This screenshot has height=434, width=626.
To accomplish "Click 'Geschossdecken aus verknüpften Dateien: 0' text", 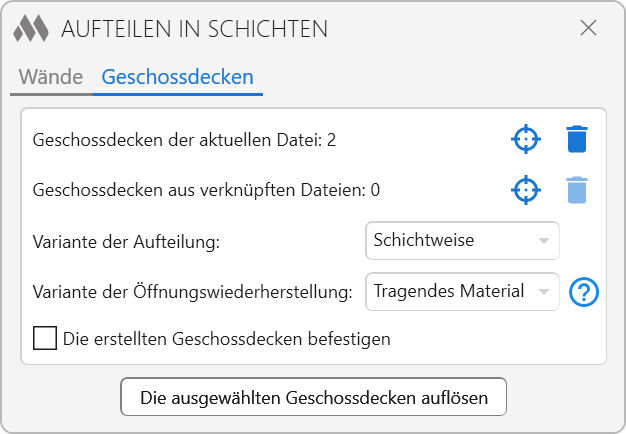I will point(206,190).
